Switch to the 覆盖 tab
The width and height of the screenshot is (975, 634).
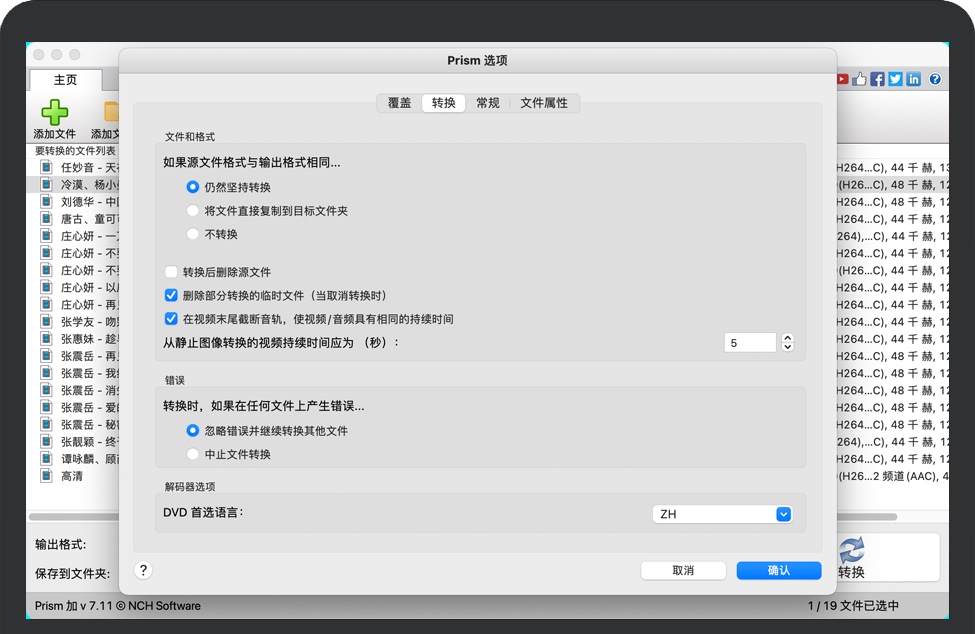coord(399,103)
